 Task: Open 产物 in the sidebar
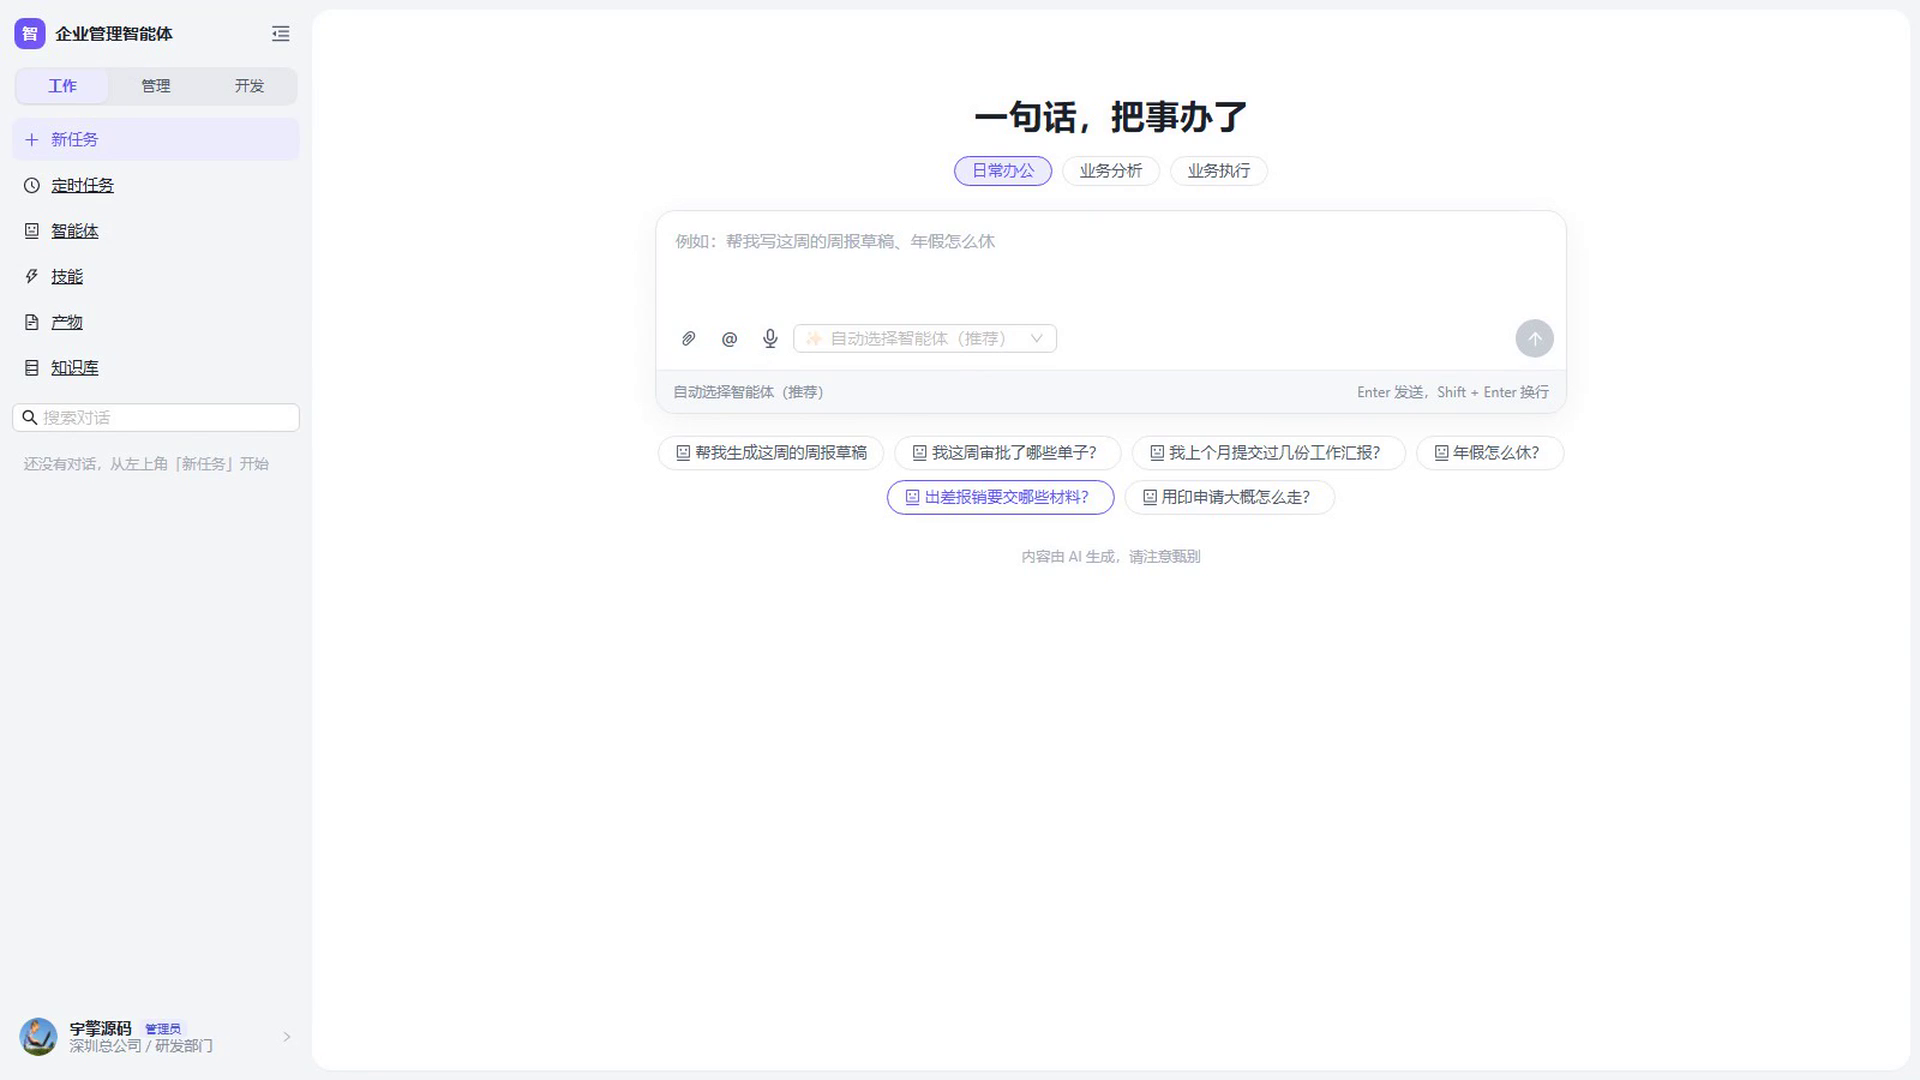(x=156, y=322)
